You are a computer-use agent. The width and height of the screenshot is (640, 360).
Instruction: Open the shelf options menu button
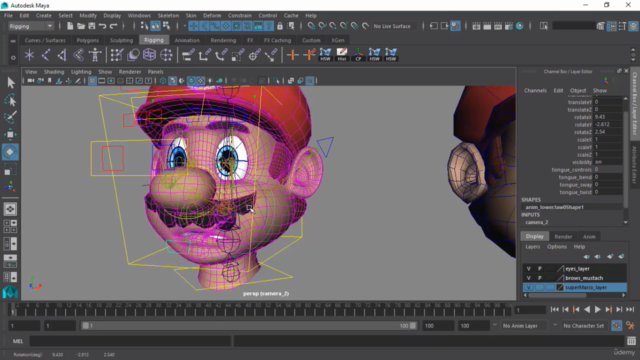[x=13, y=58]
